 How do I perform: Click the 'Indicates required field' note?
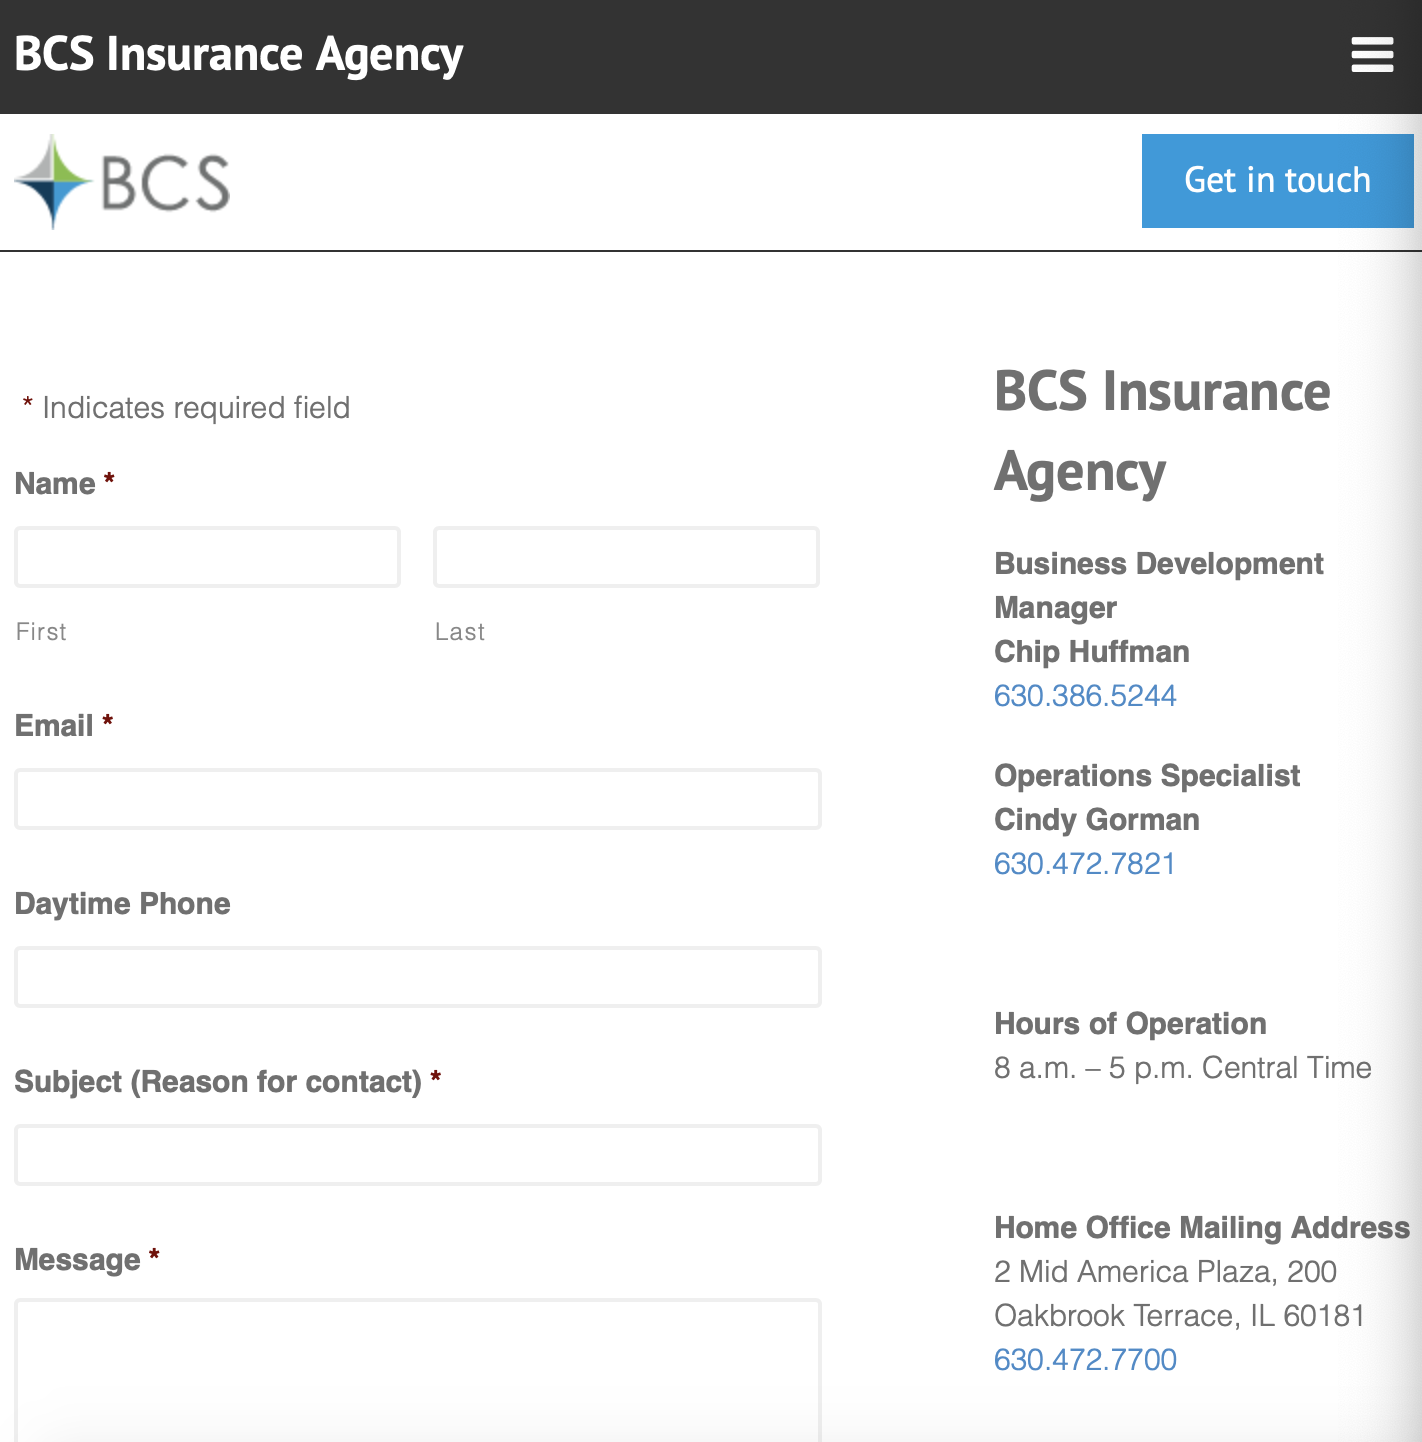[187, 408]
